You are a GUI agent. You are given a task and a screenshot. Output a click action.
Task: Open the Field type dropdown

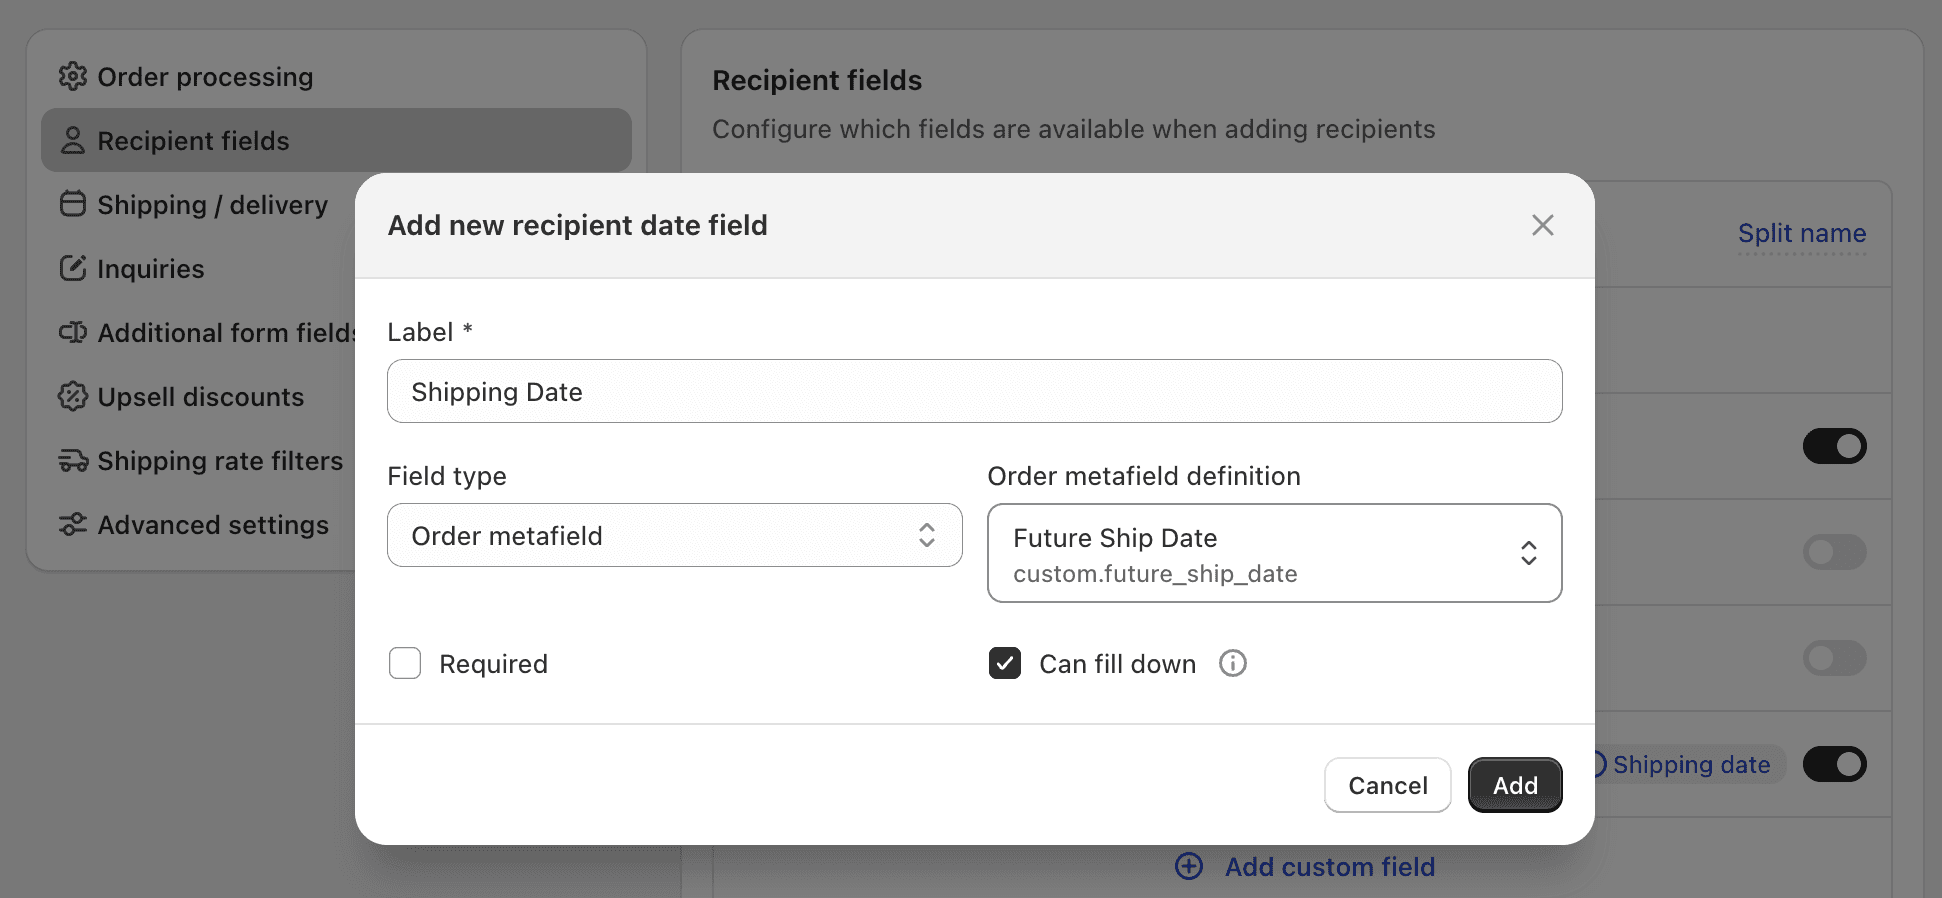(x=674, y=535)
